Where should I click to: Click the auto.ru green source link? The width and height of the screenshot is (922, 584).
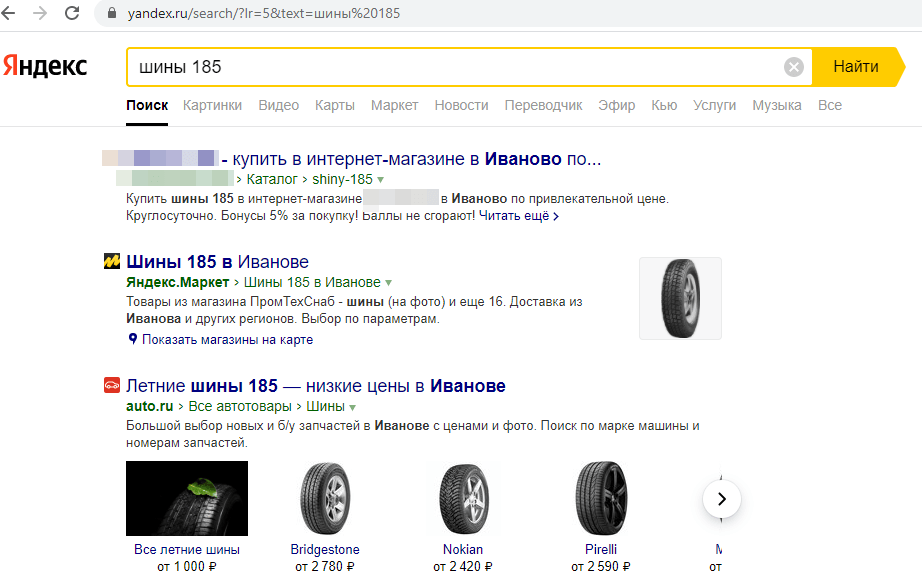149,406
